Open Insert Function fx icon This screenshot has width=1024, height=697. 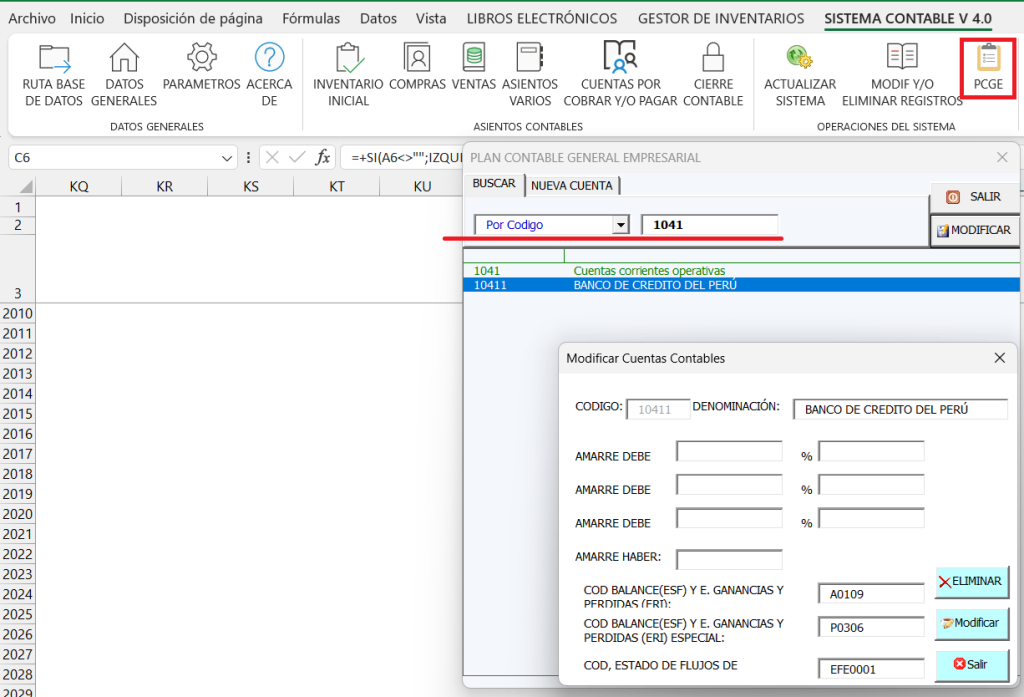pos(323,157)
